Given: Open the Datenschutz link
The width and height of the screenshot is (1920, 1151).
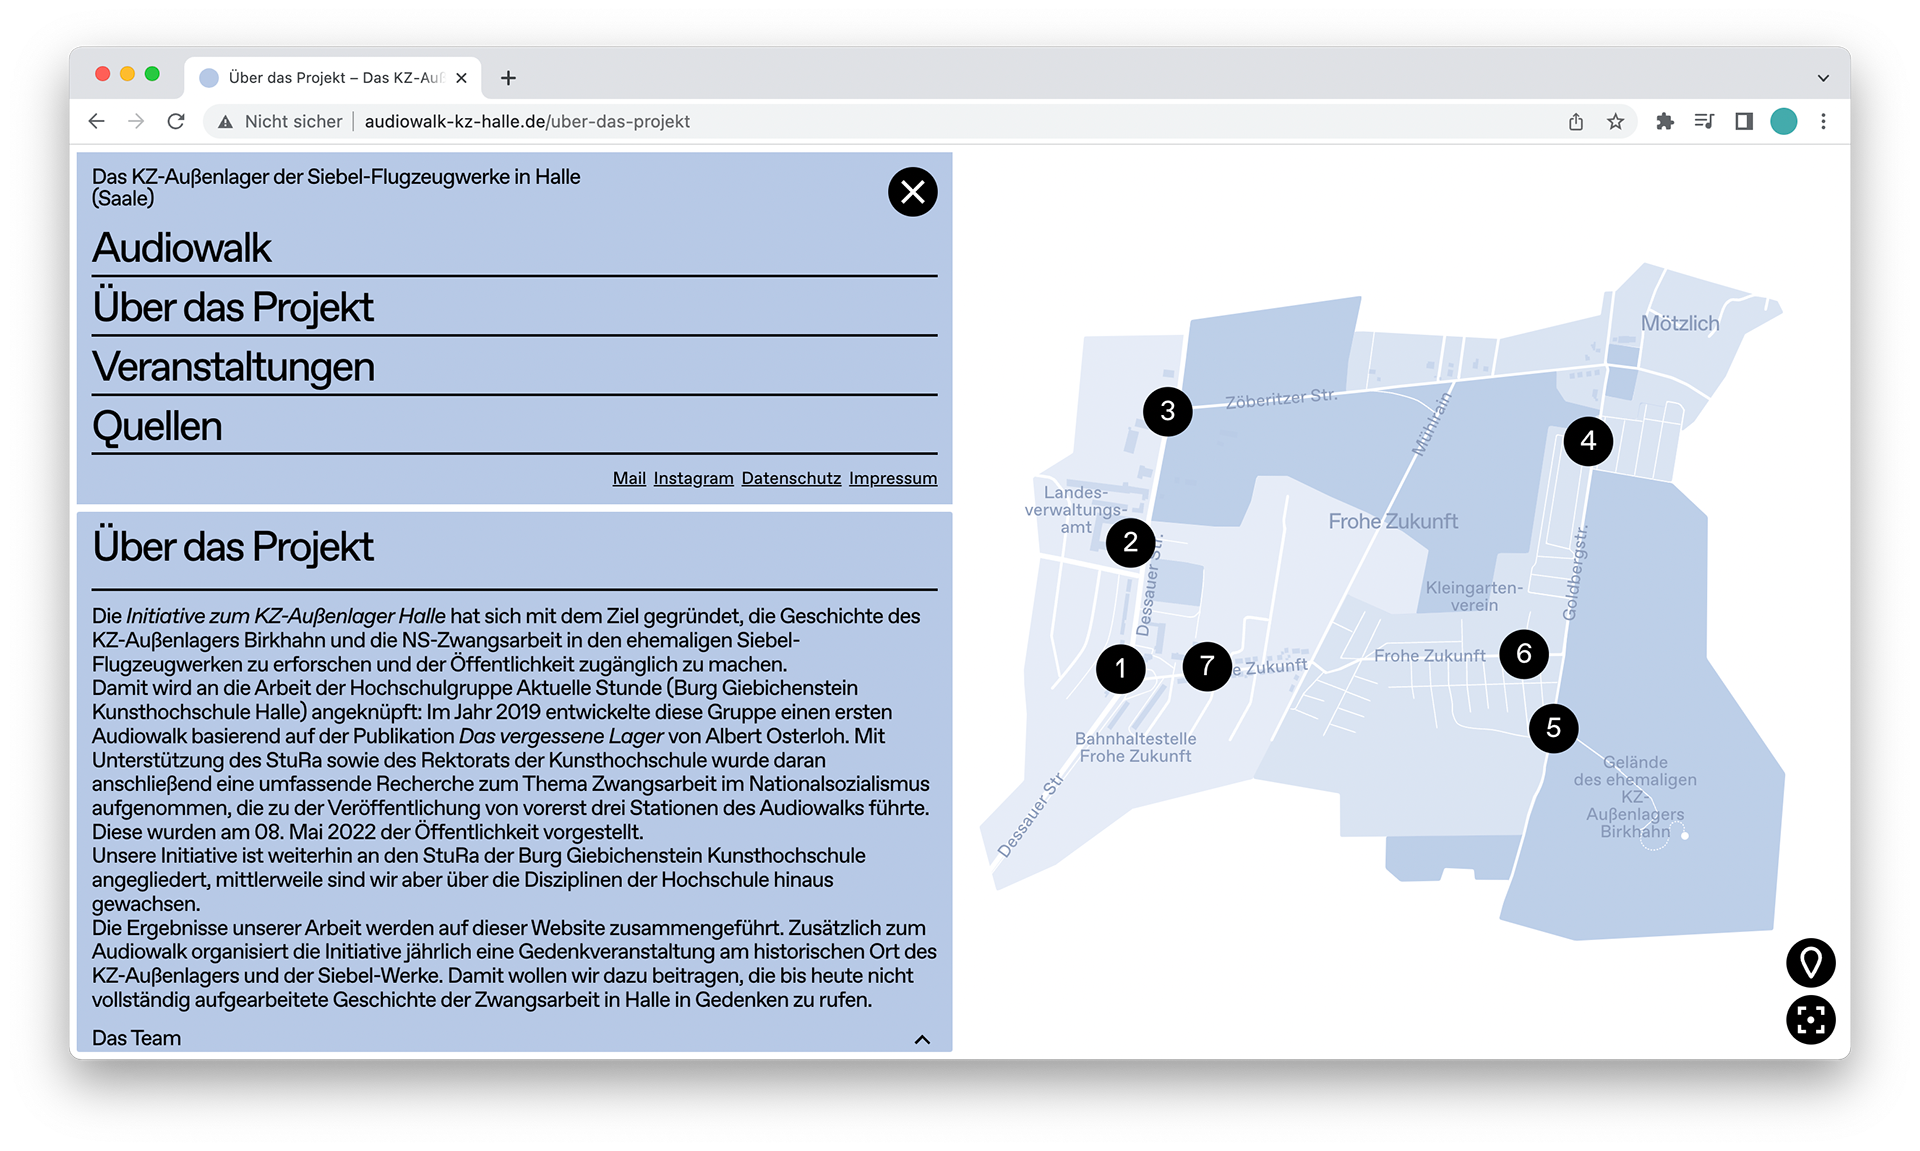Looking at the screenshot, I should [x=791, y=478].
